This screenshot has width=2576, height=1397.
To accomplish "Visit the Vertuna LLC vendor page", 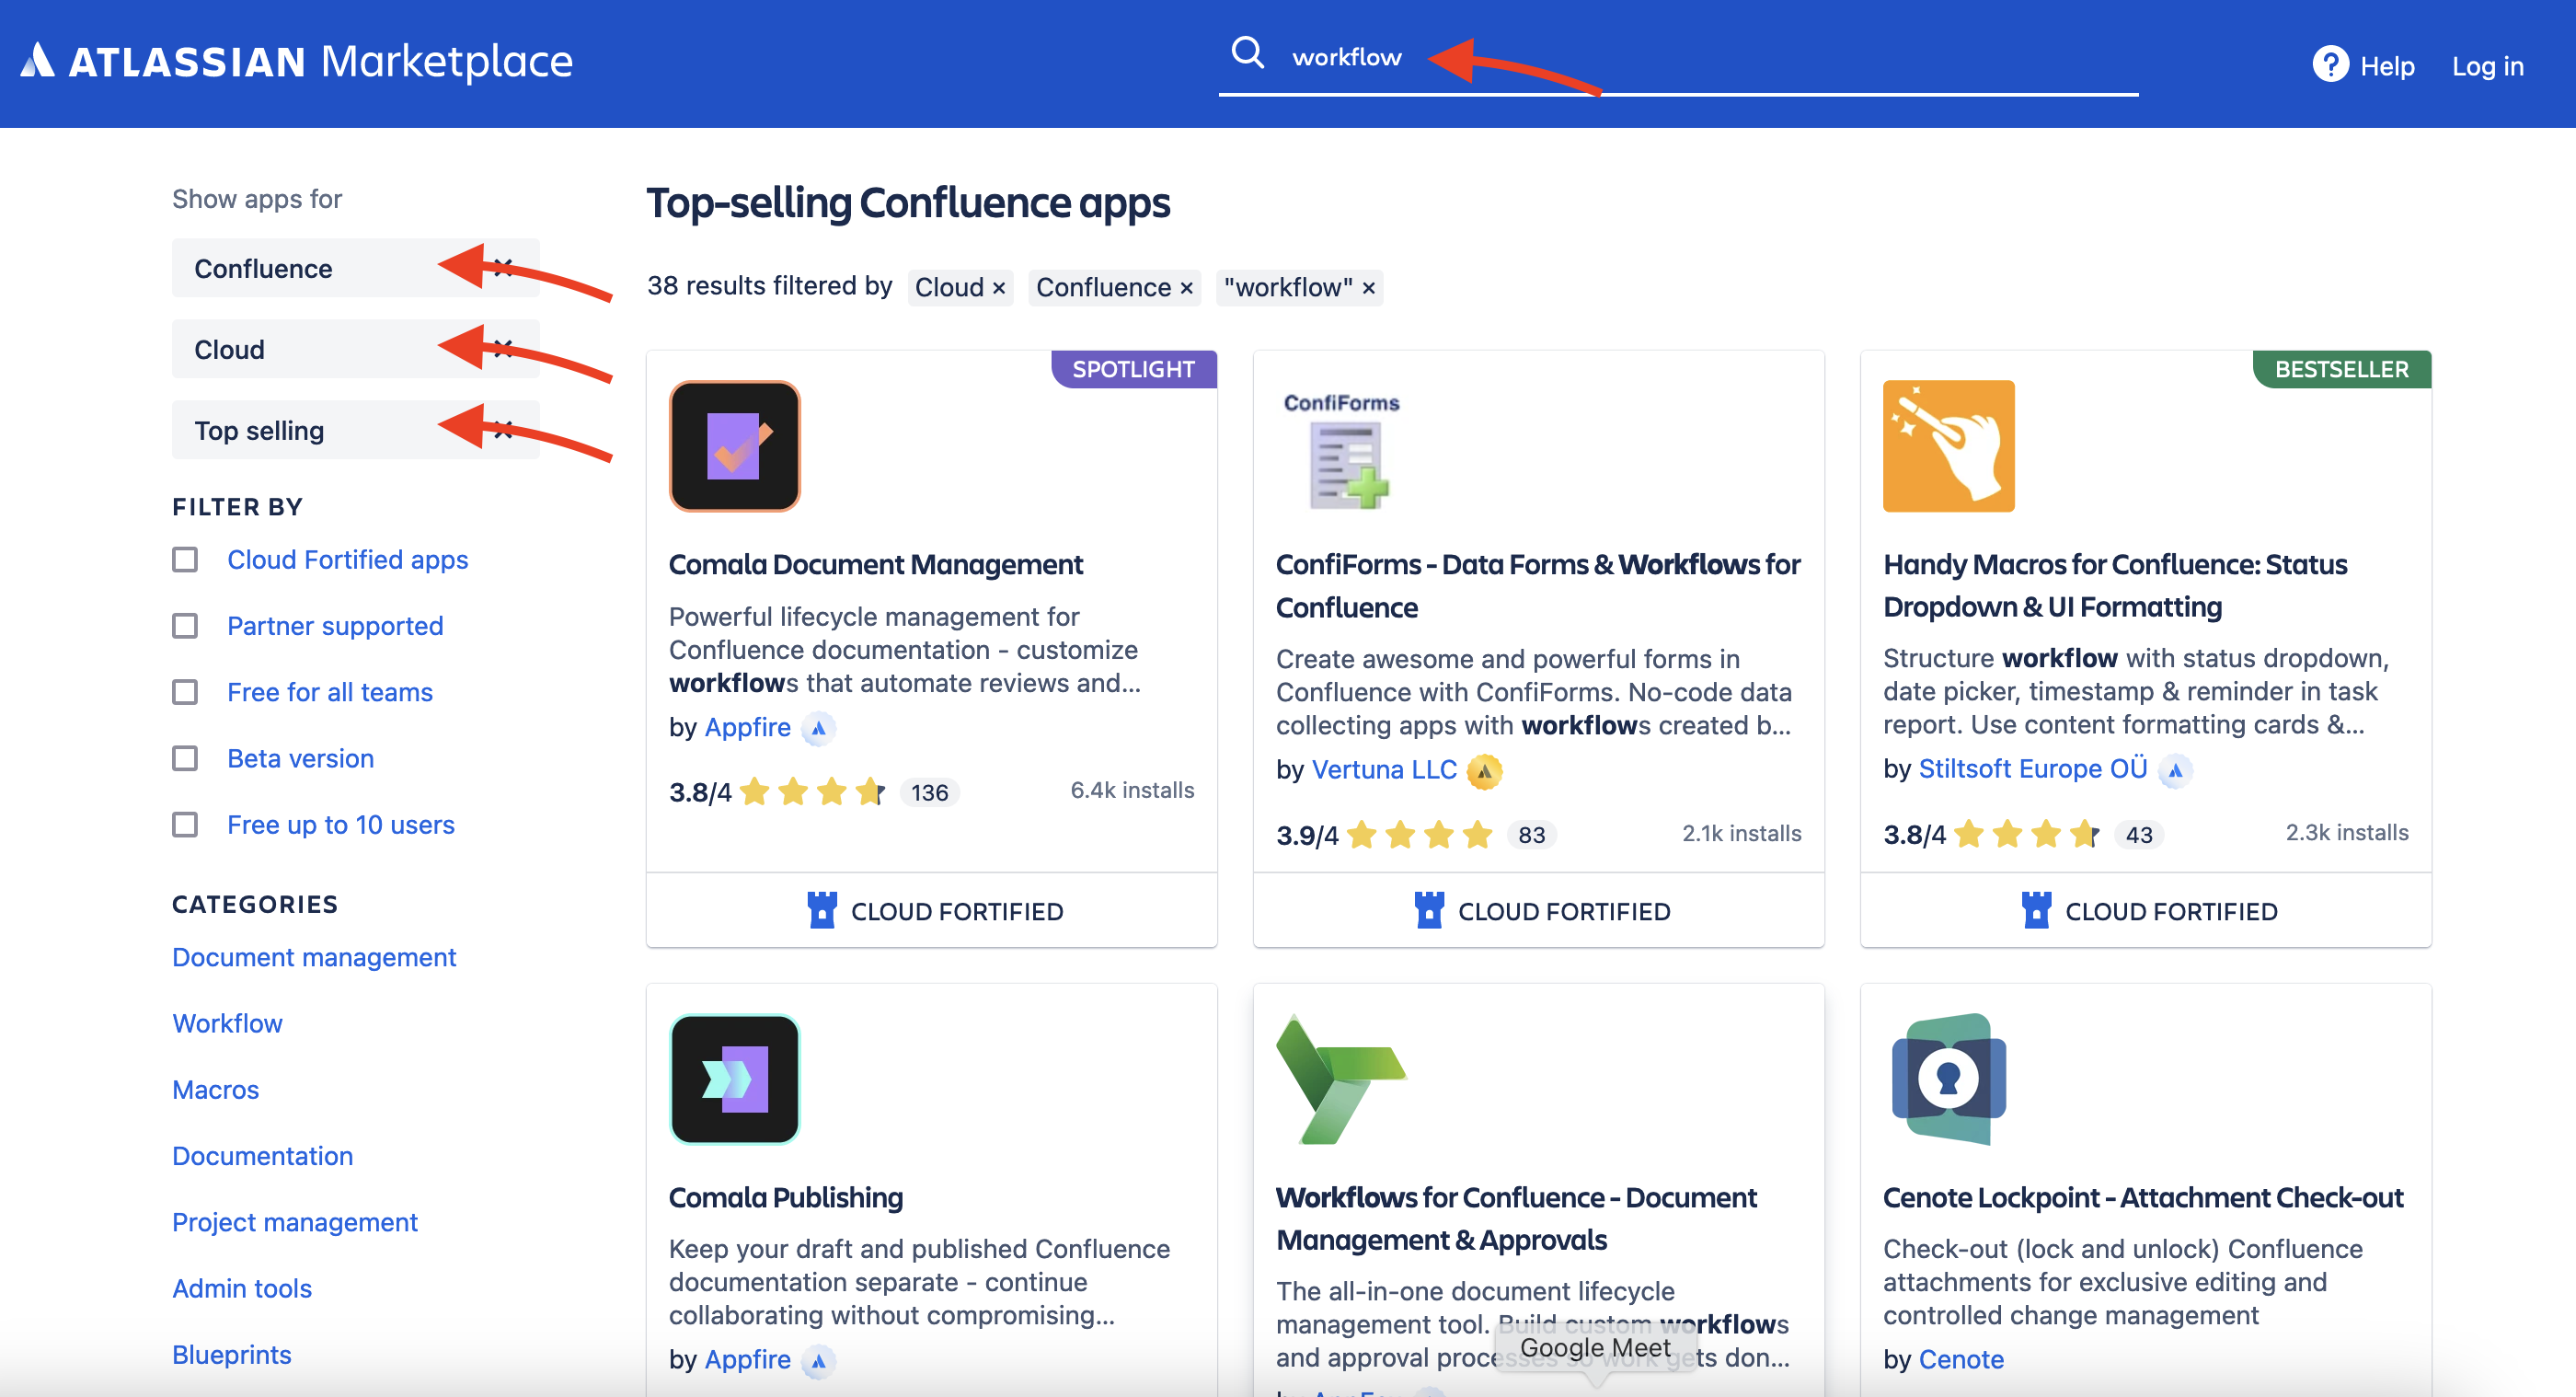I will coord(1384,770).
